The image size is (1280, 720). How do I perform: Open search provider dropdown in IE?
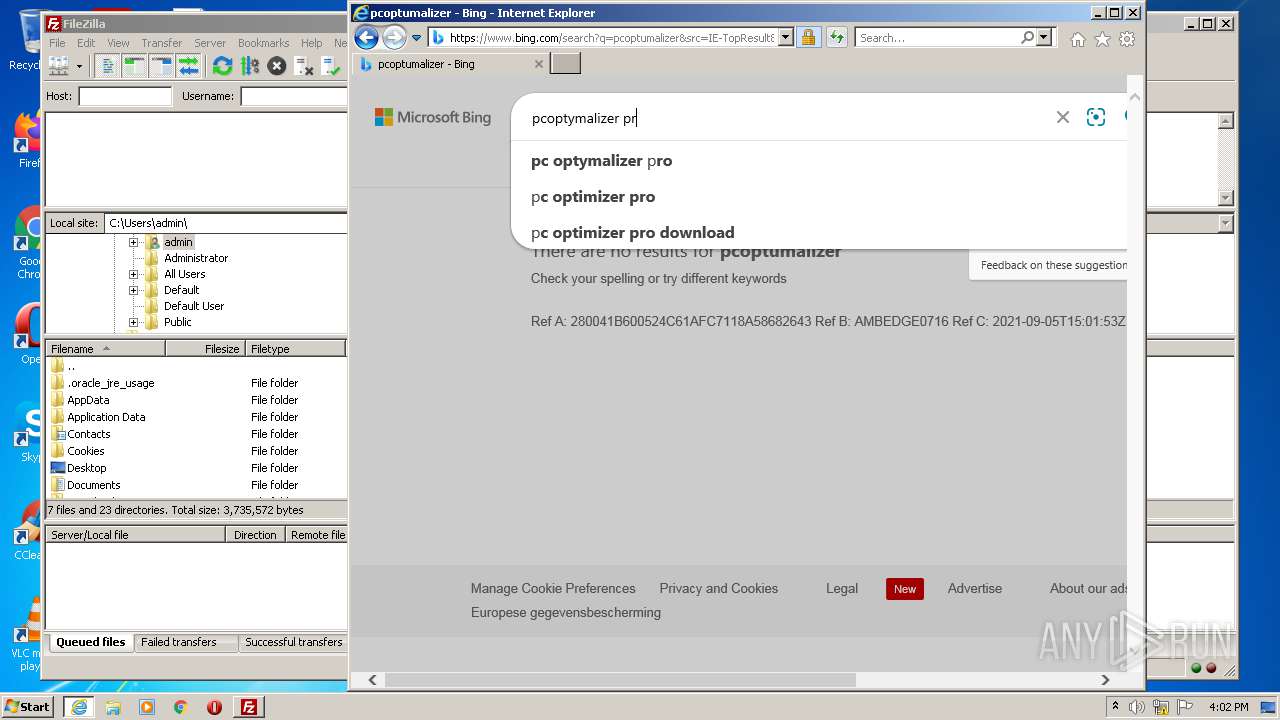(1045, 38)
